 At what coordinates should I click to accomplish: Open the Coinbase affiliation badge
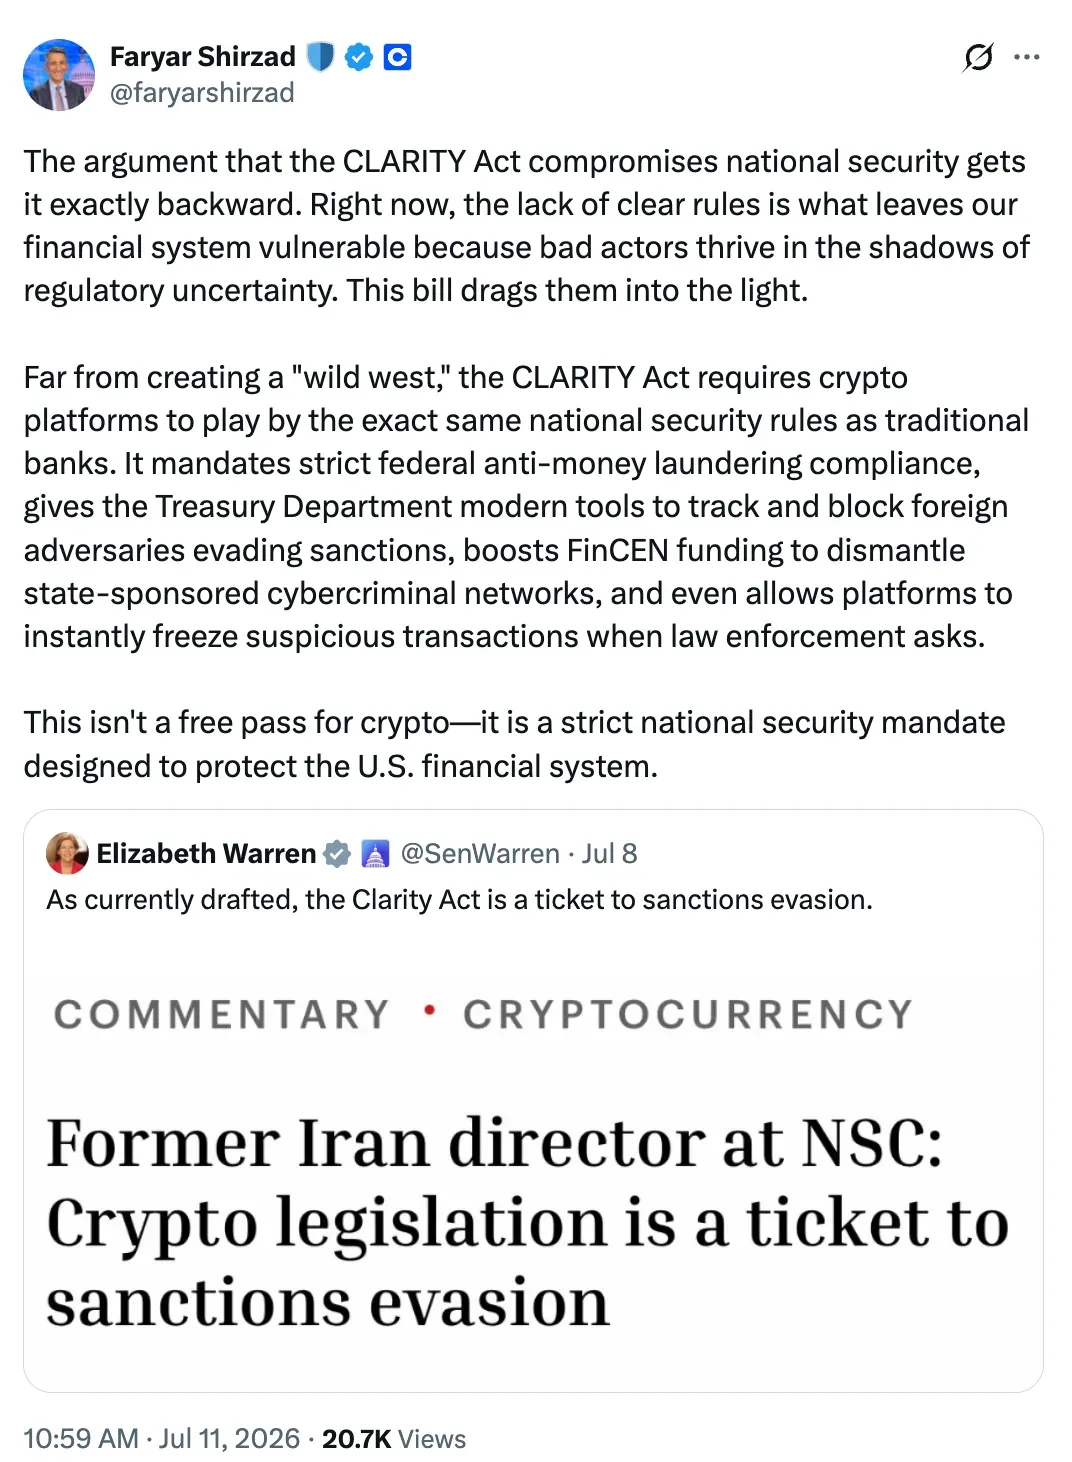click(x=398, y=57)
